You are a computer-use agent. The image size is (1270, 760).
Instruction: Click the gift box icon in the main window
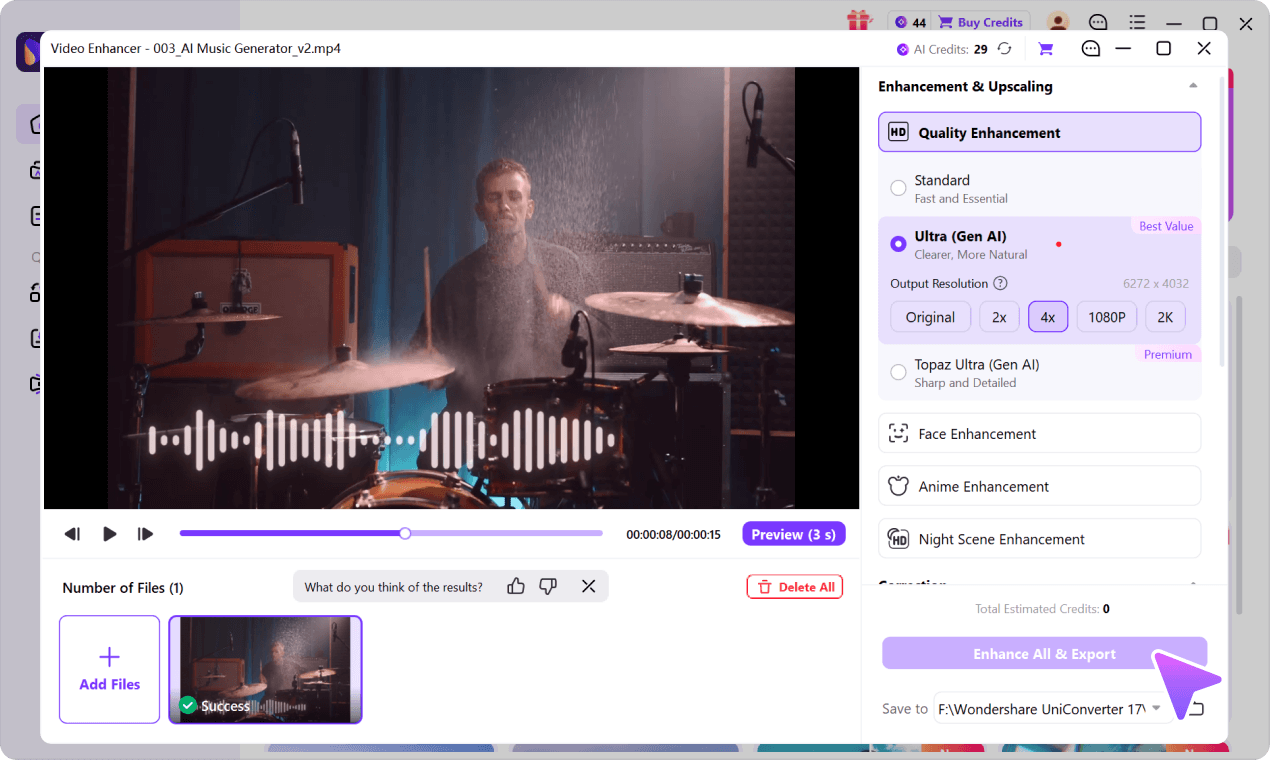pos(858,21)
